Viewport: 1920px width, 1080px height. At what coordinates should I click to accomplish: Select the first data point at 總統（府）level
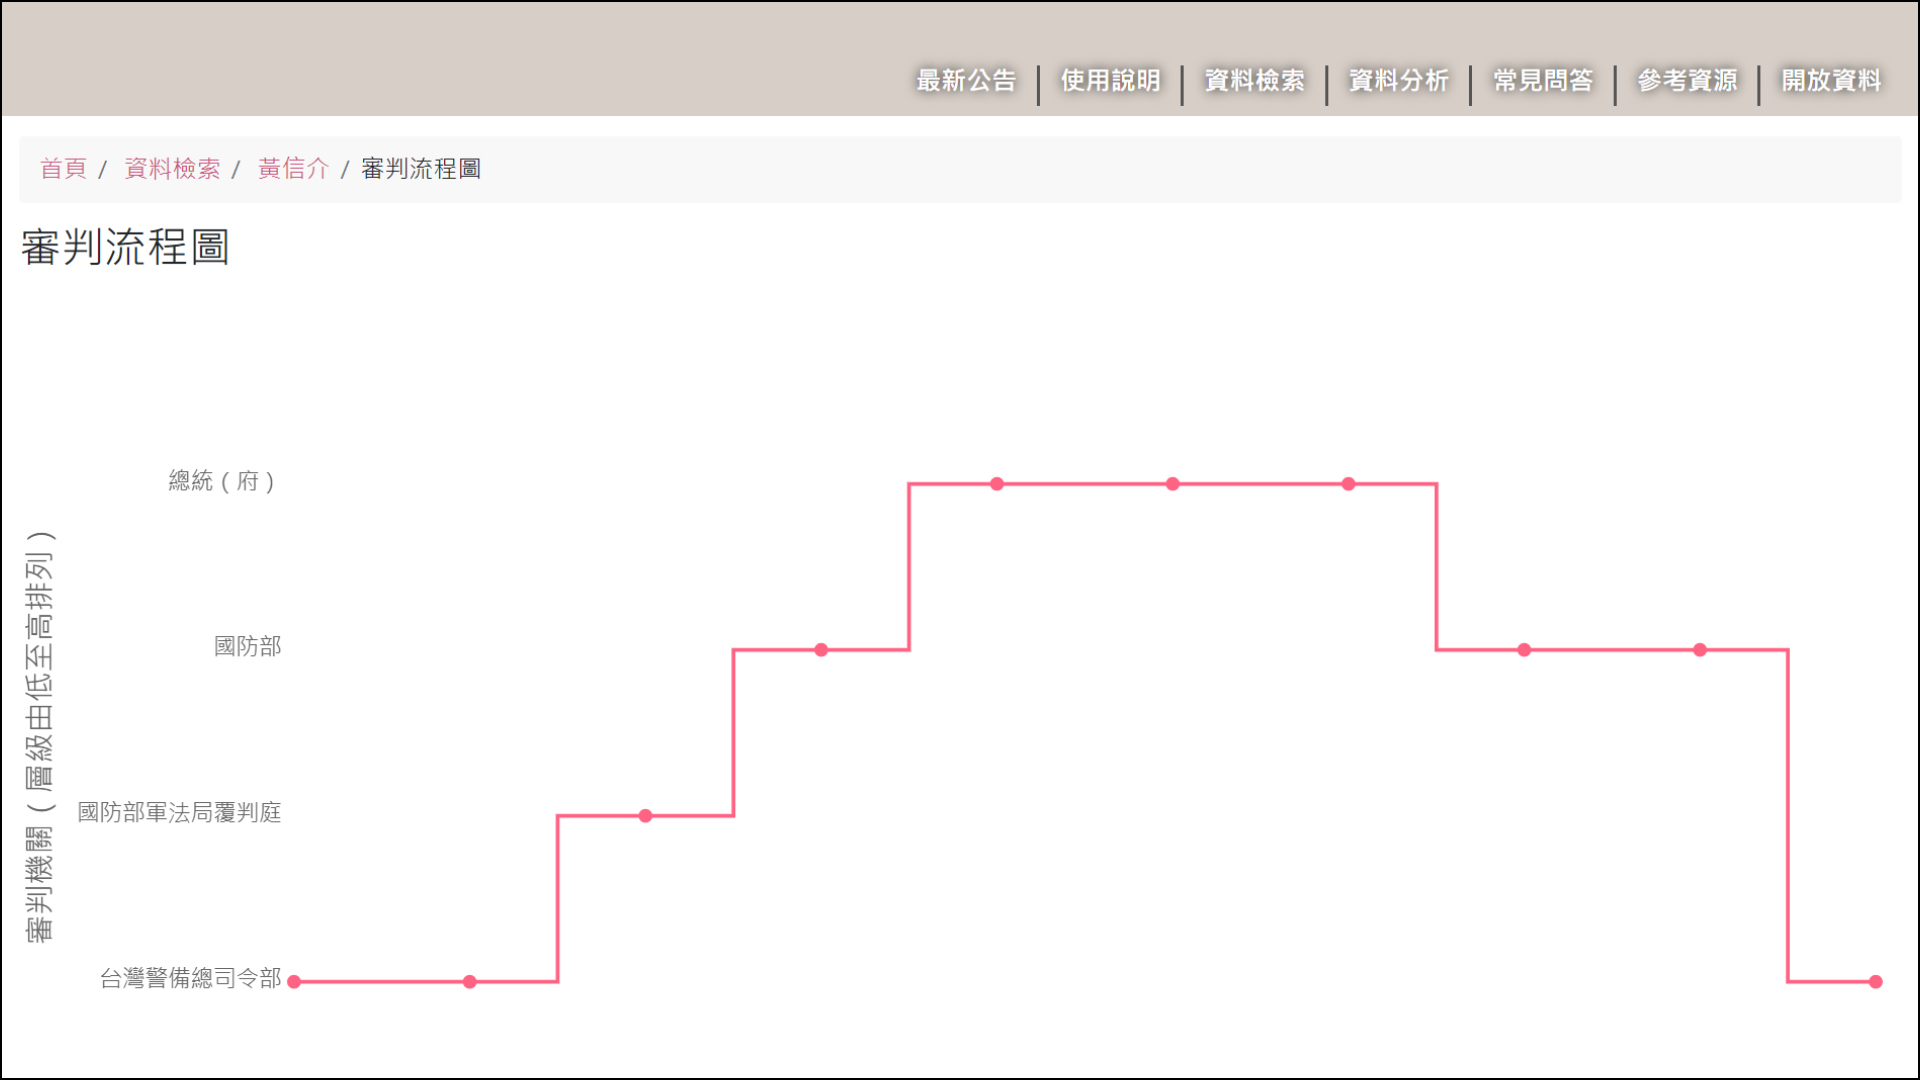tap(997, 484)
